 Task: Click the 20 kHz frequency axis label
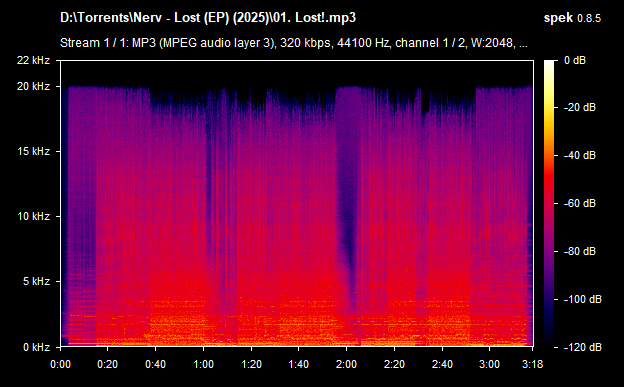[x=33, y=86]
